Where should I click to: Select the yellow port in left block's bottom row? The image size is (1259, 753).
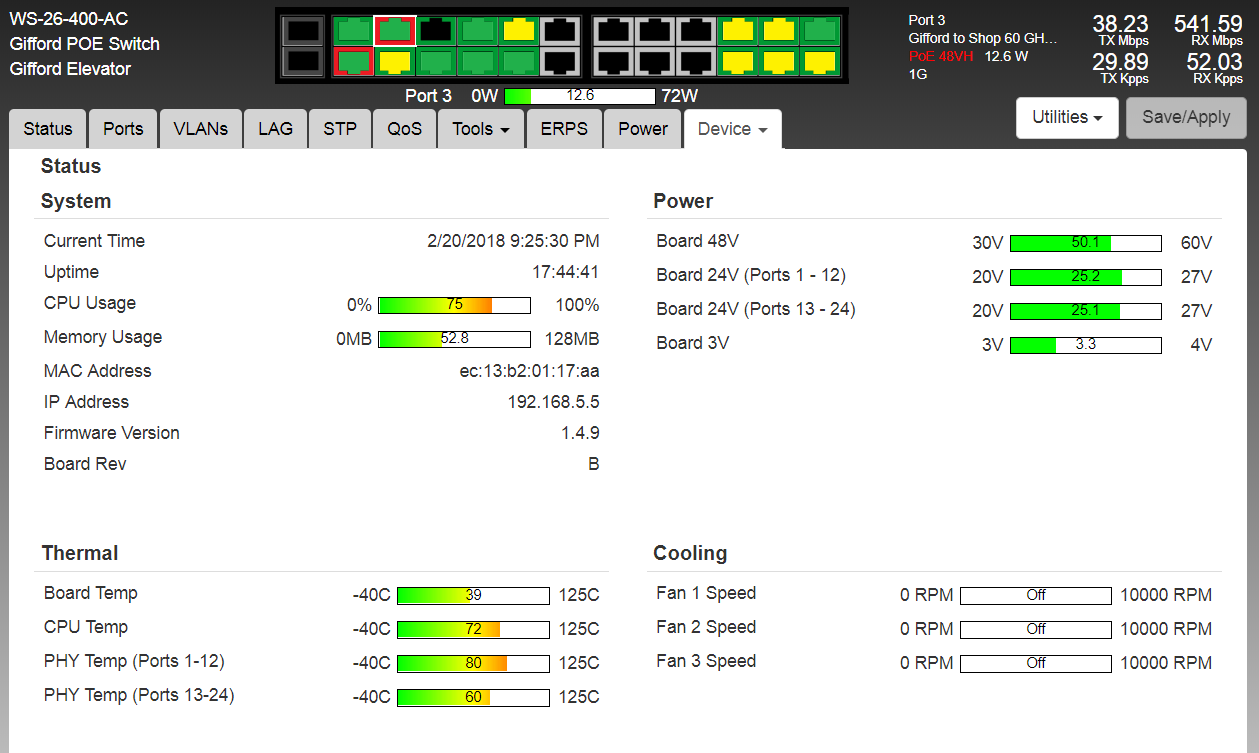pos(395,62)
